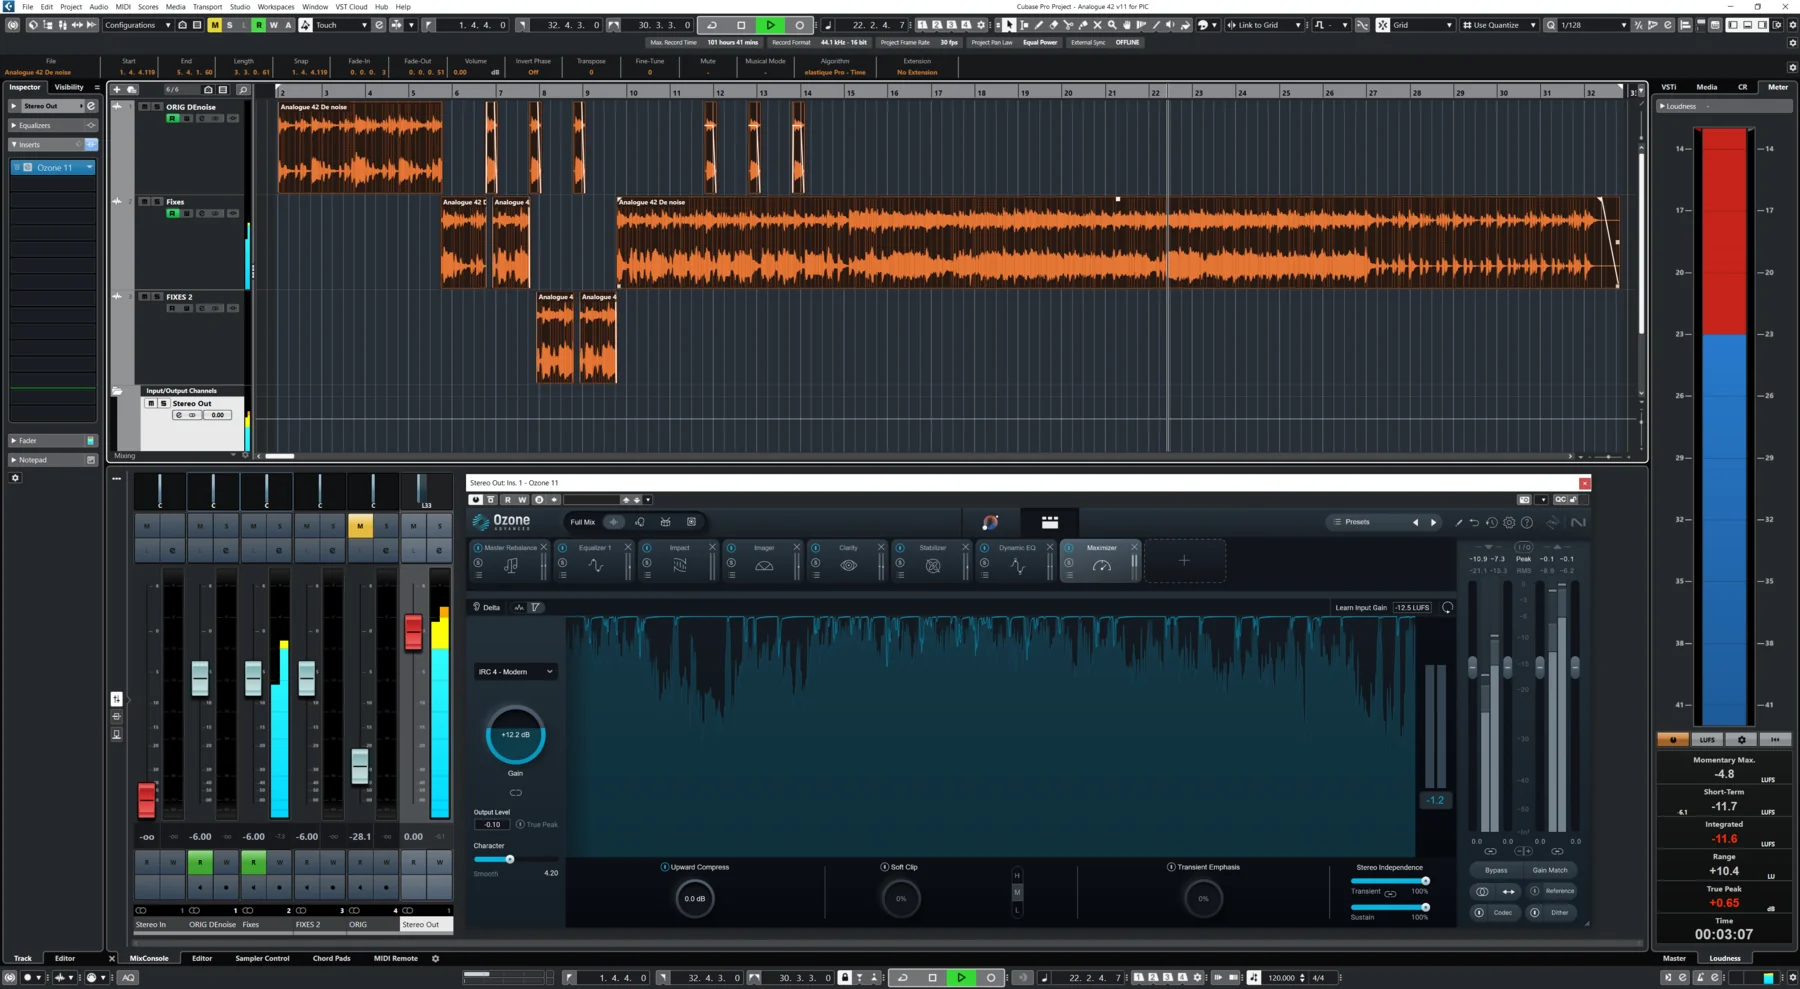The width and height of the screenshot is (1800, 989).
Task: Open Grid snap type dropdown
Action: coord(1421,25)
